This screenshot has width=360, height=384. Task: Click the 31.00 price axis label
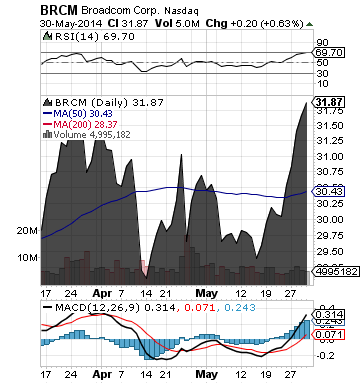click(330, 156)
